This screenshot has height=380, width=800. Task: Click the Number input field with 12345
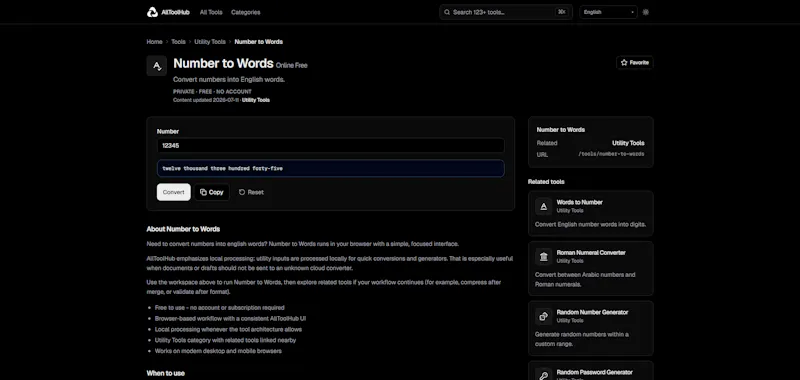[331, 145]
